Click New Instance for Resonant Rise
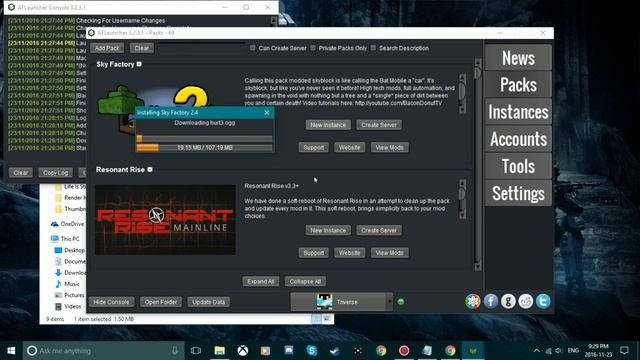 point(328,230)
